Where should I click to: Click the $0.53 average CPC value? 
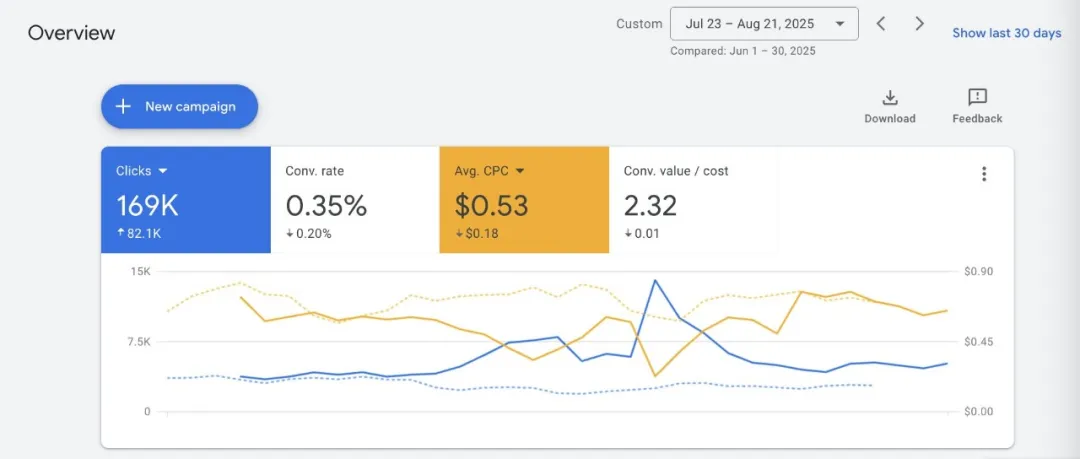pyautogui.click(x=491, y=206)
